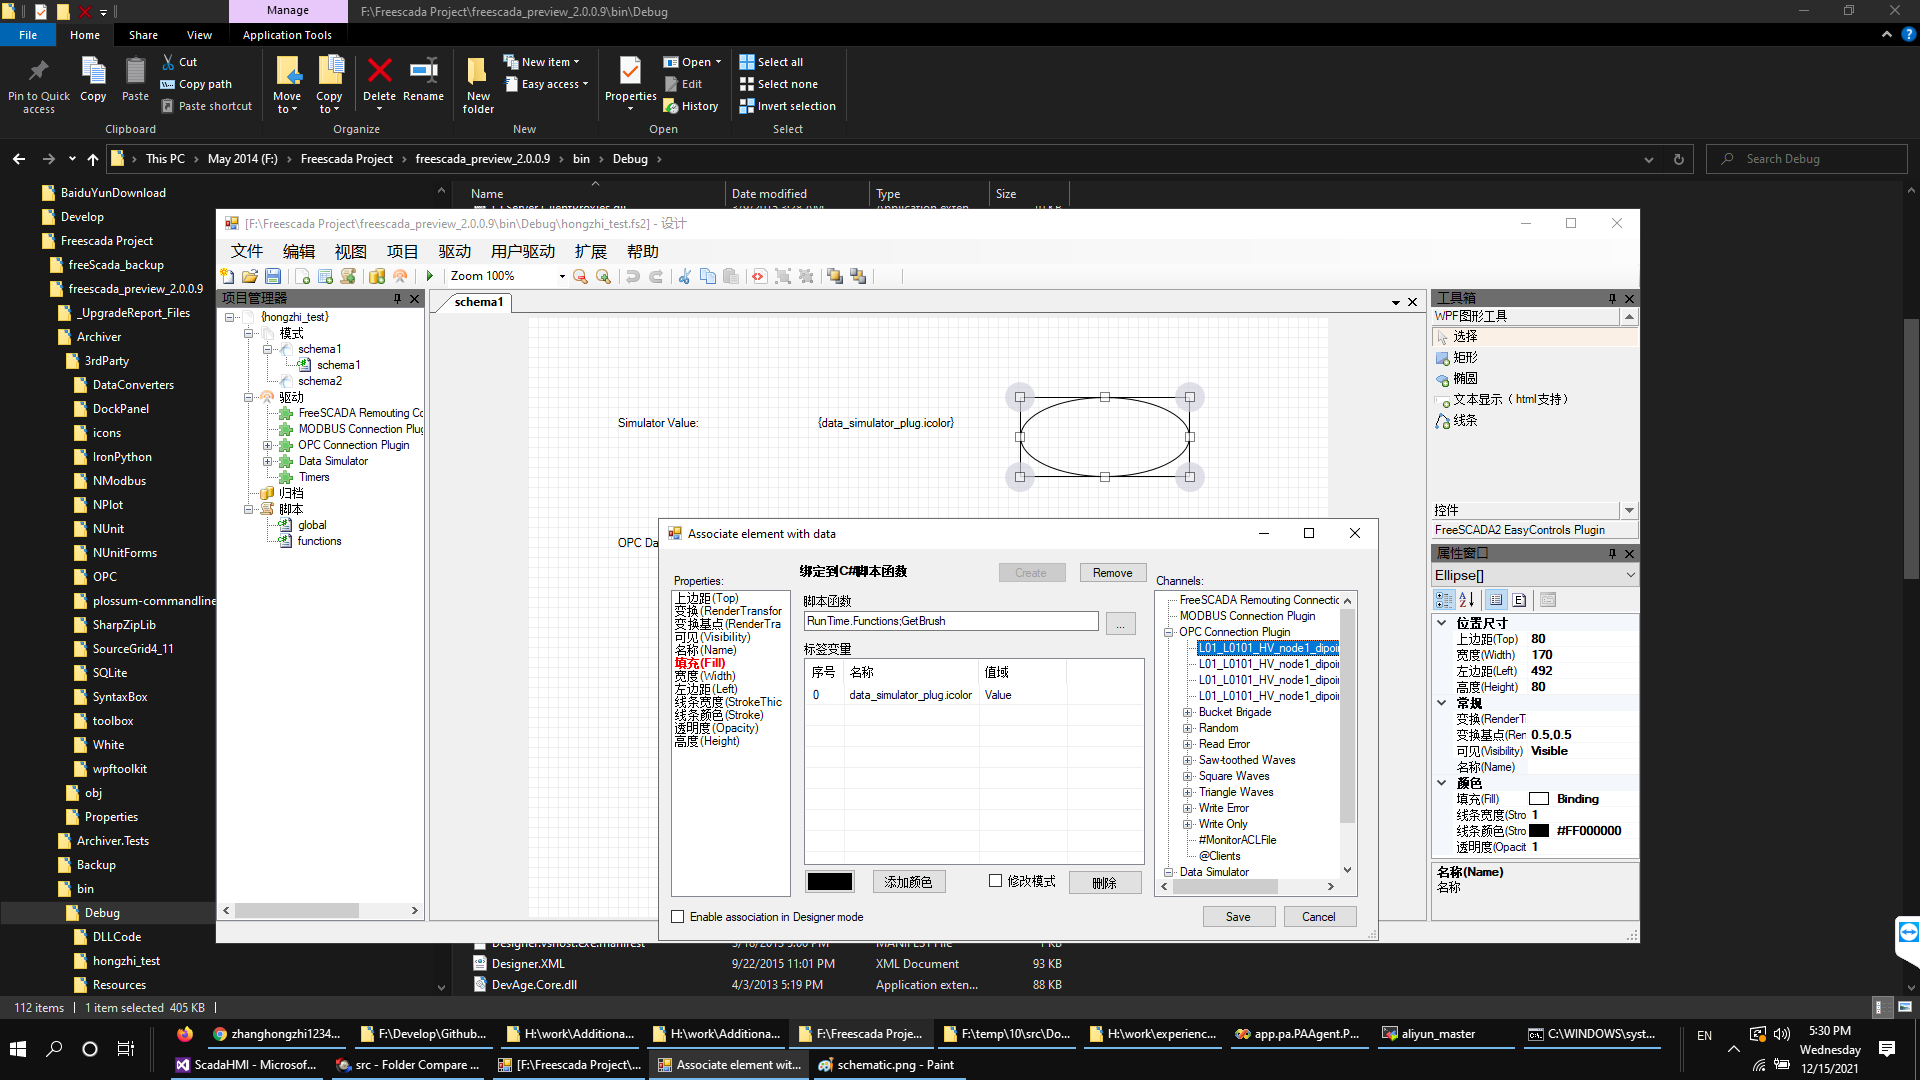Enable association in Designer mode checkbox

pyautogui.click(x=678, y=917)
